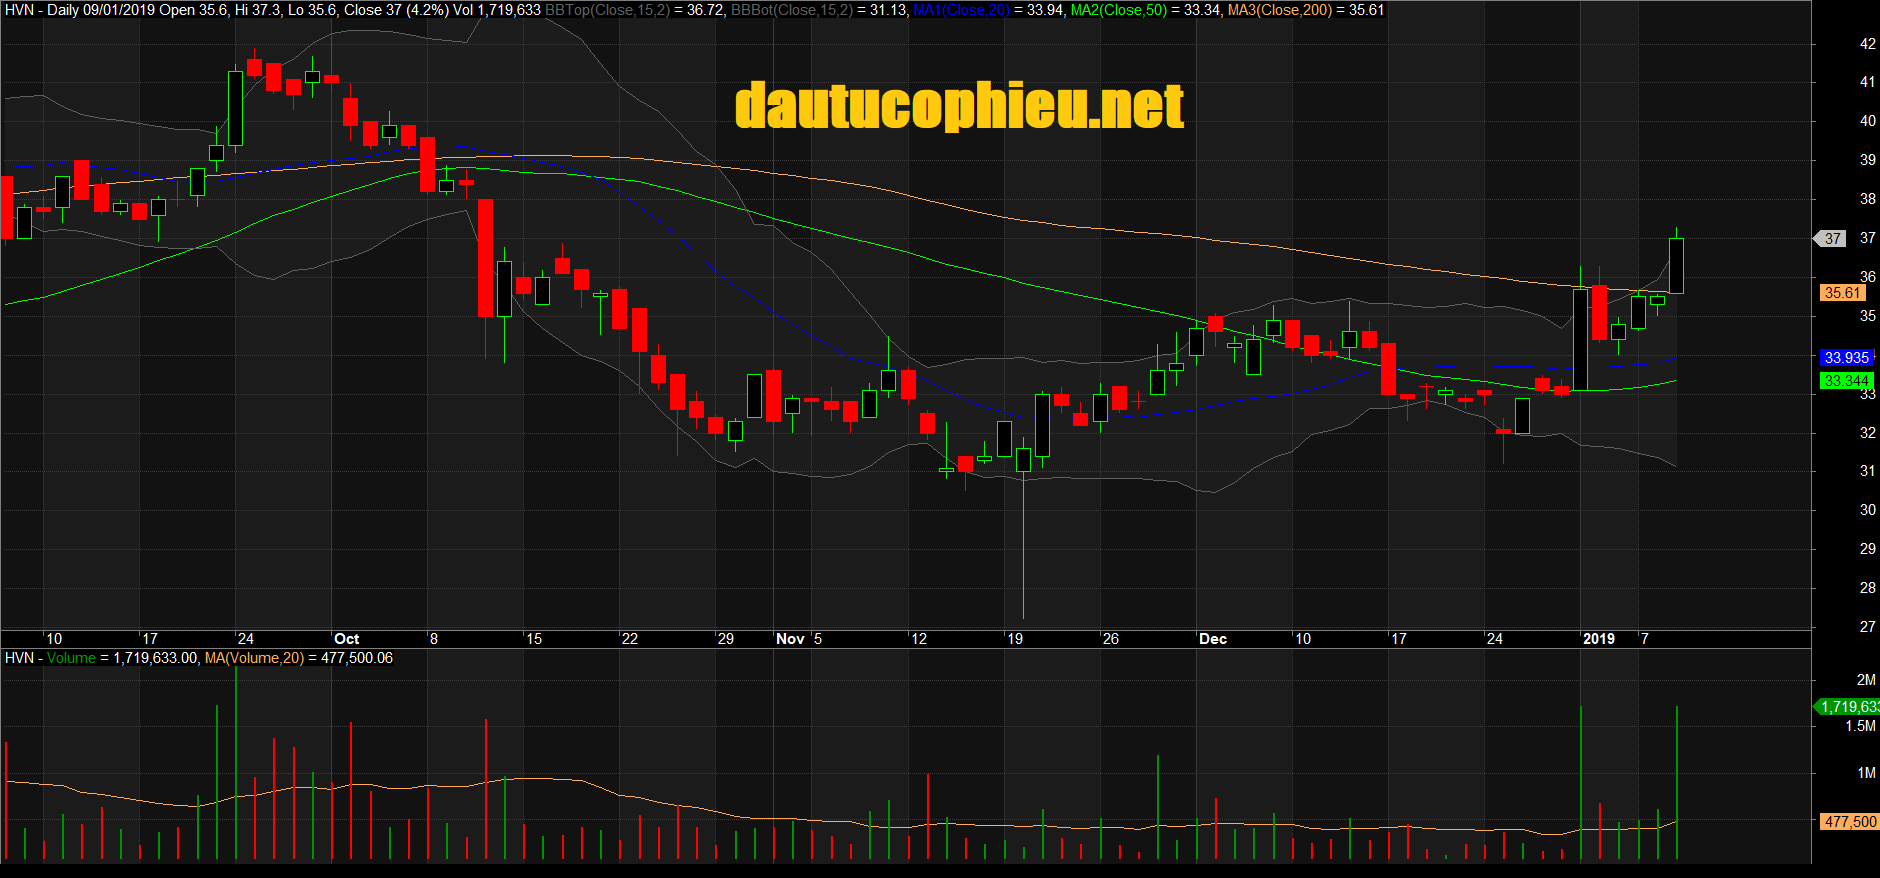Viewport: 1880px width, 878px height.
Task: Click the green 33.344 MA2 price tag
Action: (1845, 381)
